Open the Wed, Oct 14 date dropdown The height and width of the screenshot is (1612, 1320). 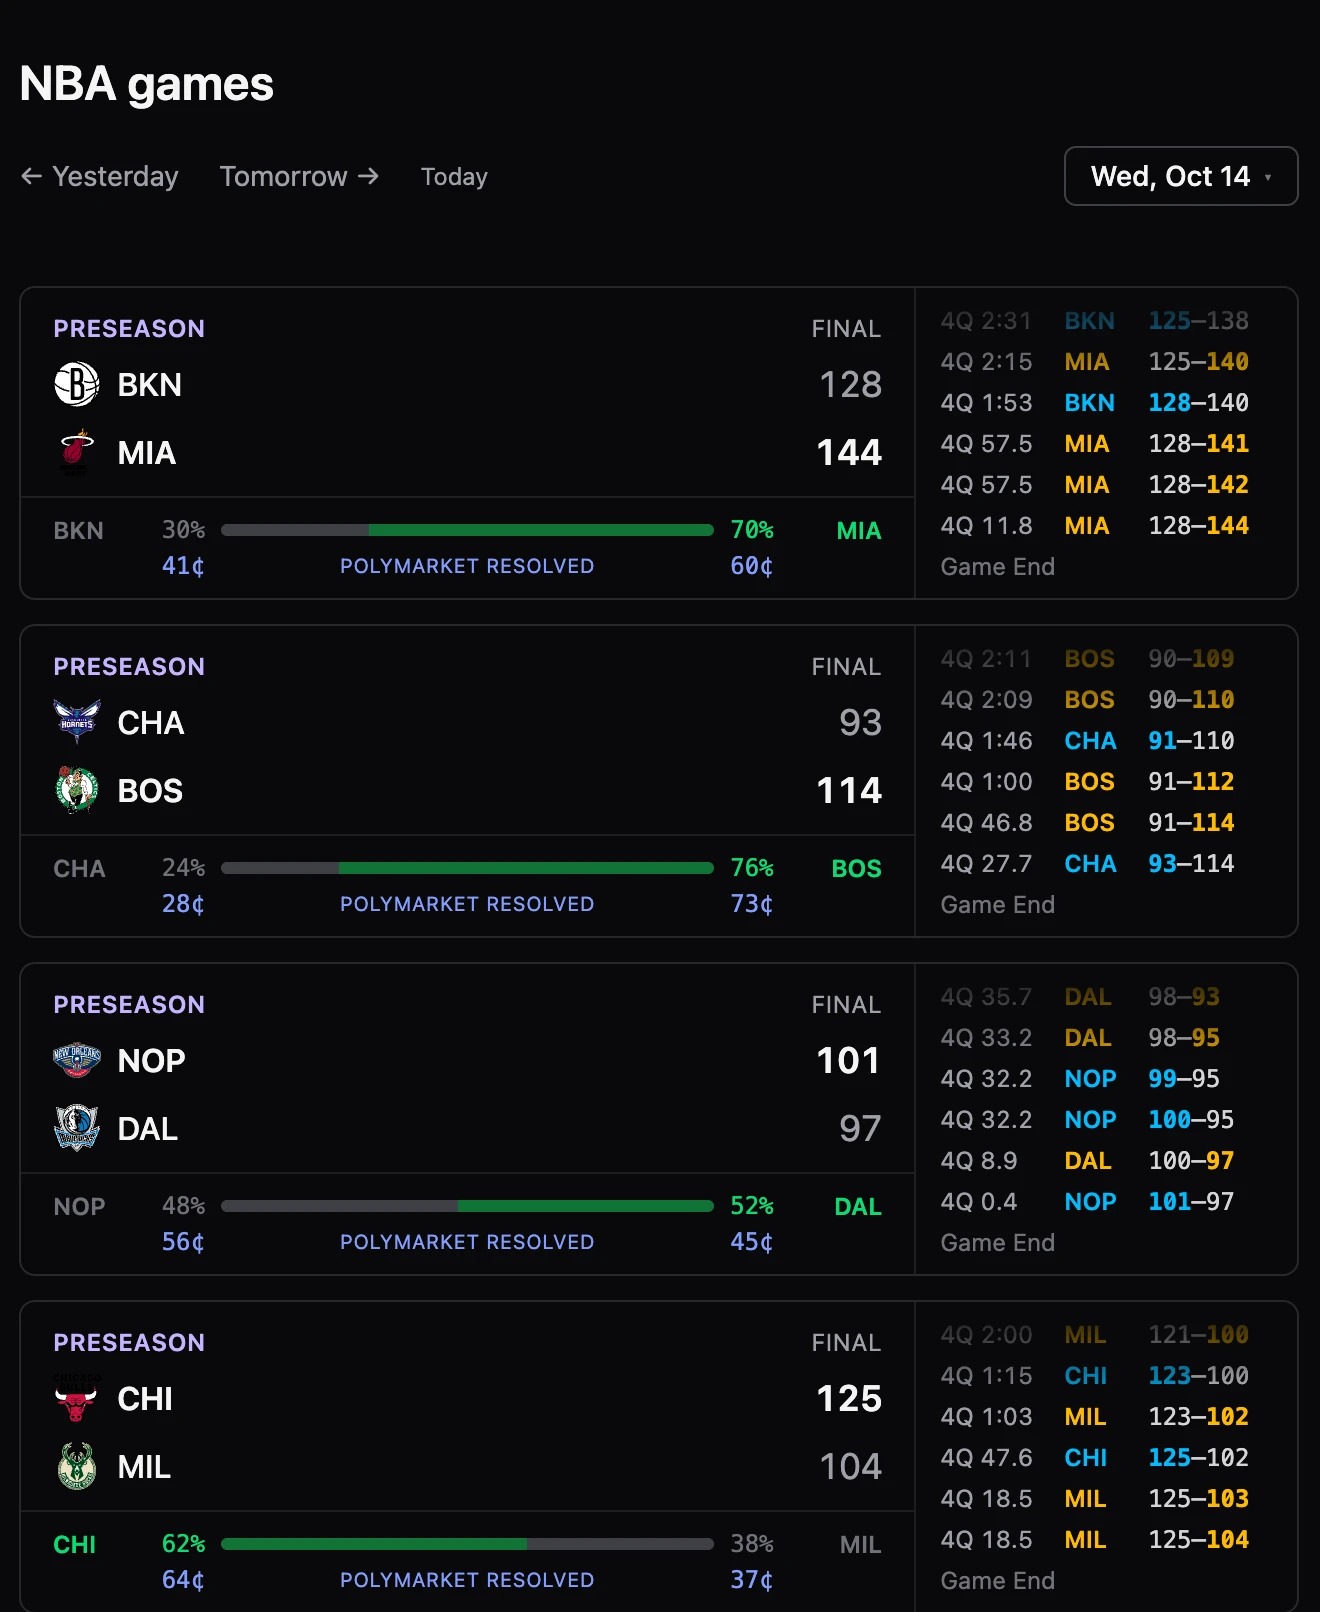tap(1181, 176)
